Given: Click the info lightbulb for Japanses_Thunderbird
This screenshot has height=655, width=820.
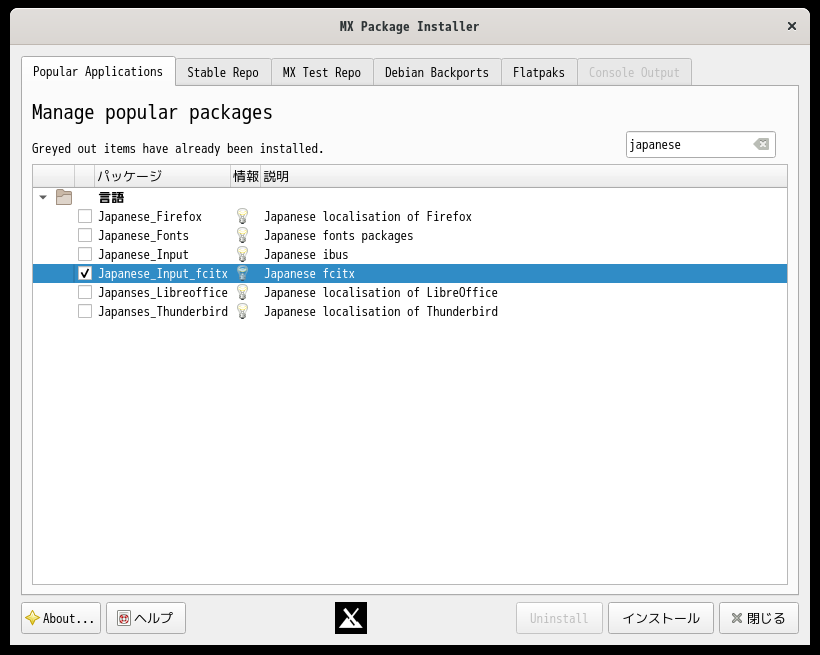Looking at the screenshot, I should 241,311.
